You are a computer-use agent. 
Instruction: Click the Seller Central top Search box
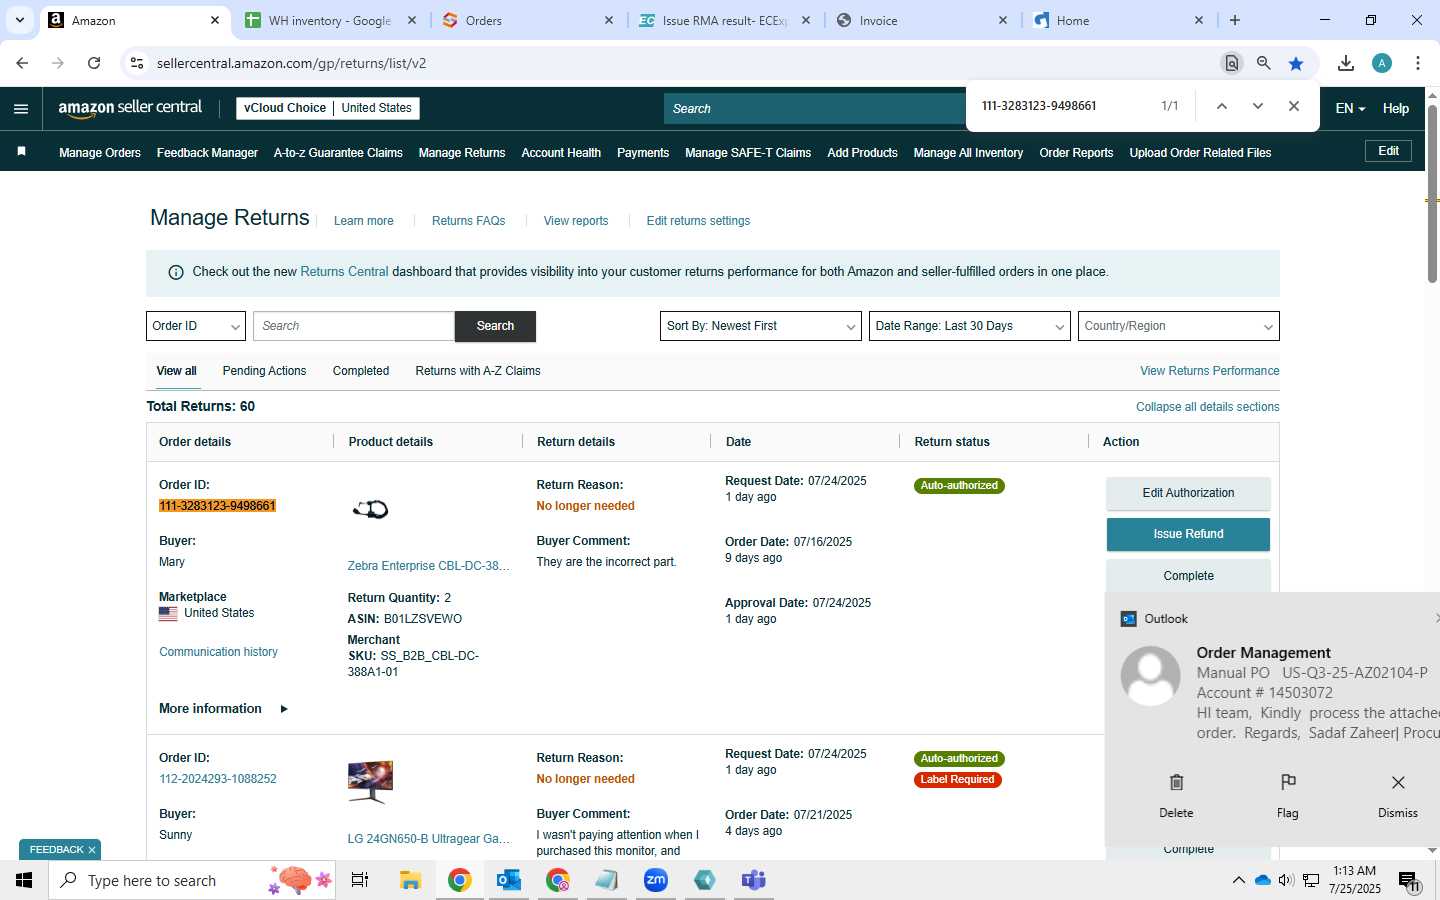[814, 108]
